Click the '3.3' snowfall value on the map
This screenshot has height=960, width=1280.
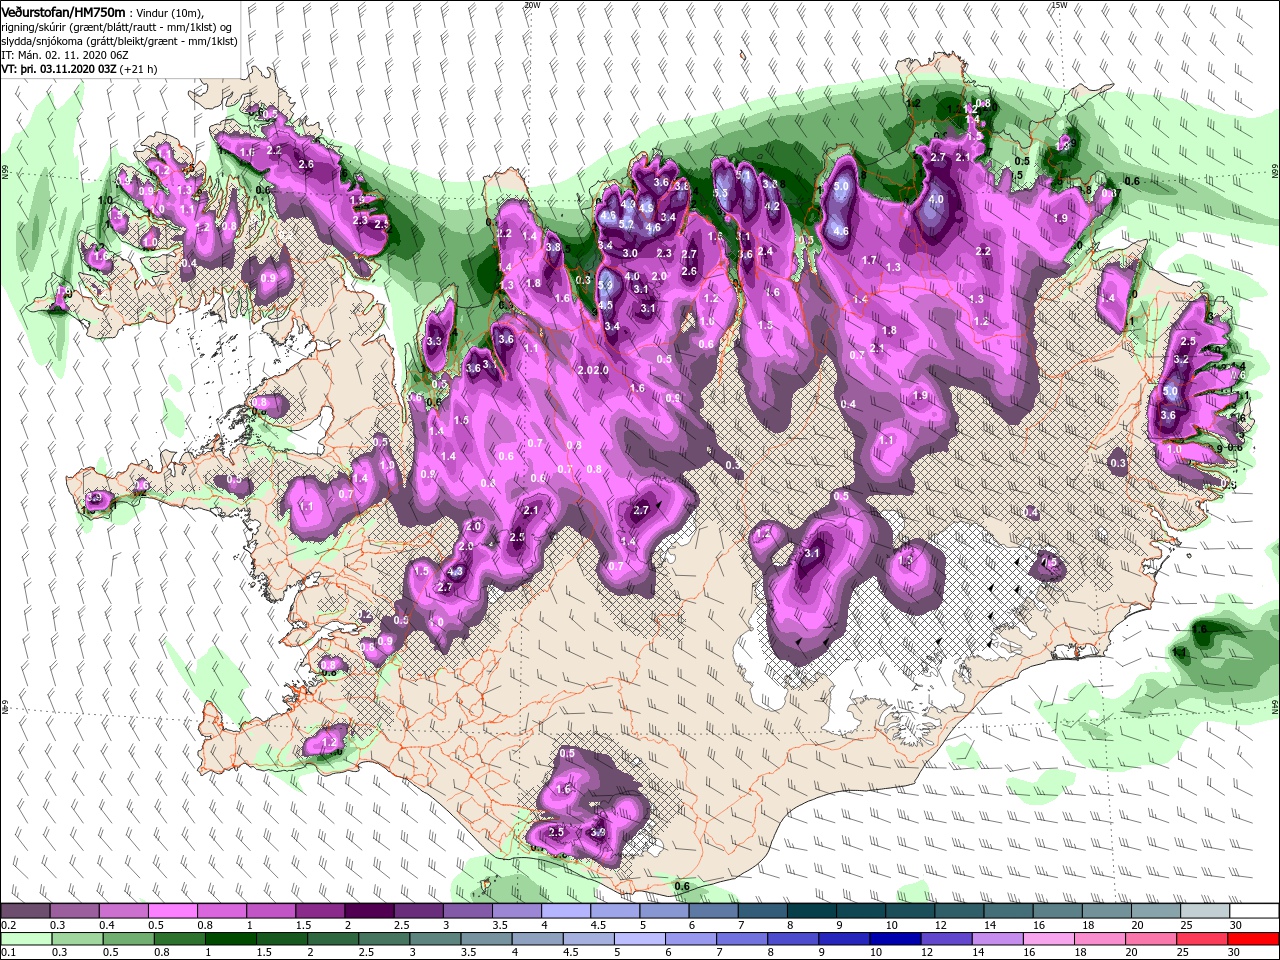pyautogui.click(x=434, y=341)
